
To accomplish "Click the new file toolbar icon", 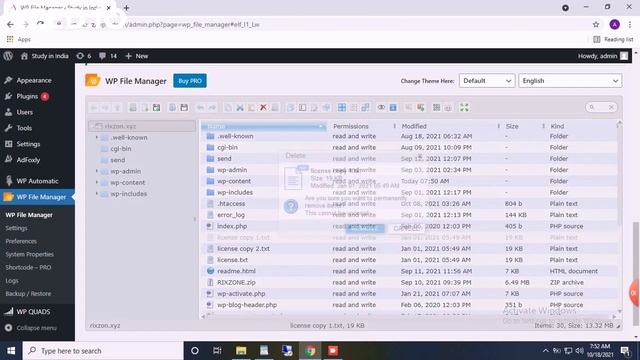I will coord(144,108).
